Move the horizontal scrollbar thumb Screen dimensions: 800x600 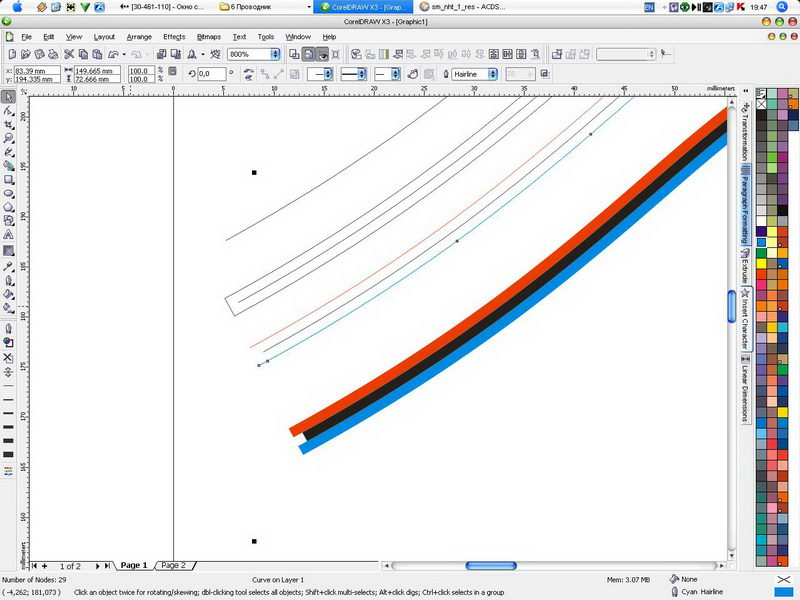tap(491, 566)
